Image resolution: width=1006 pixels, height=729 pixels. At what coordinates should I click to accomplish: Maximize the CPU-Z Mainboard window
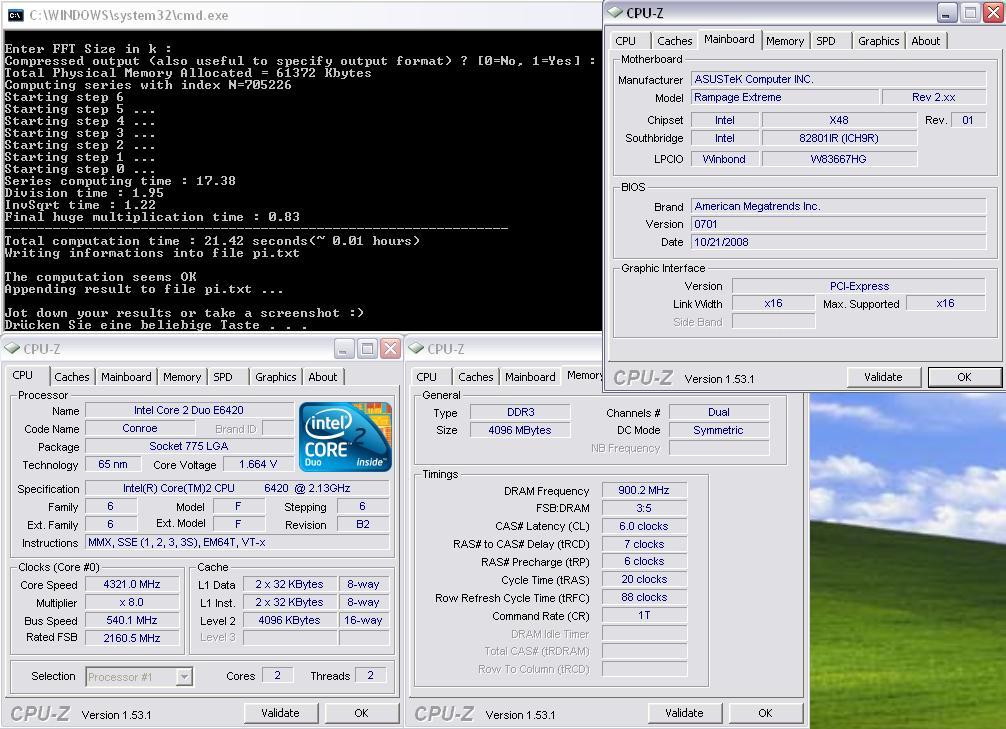(970, 12)
